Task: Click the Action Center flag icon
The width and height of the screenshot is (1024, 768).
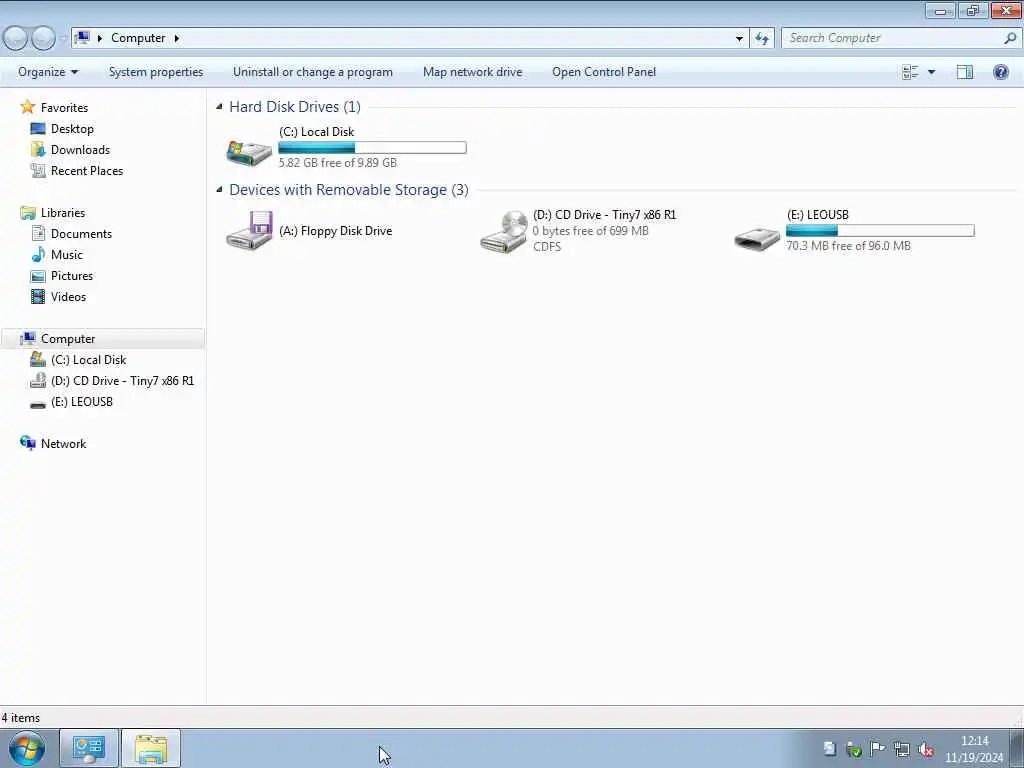Action: (x=877, y=749)
